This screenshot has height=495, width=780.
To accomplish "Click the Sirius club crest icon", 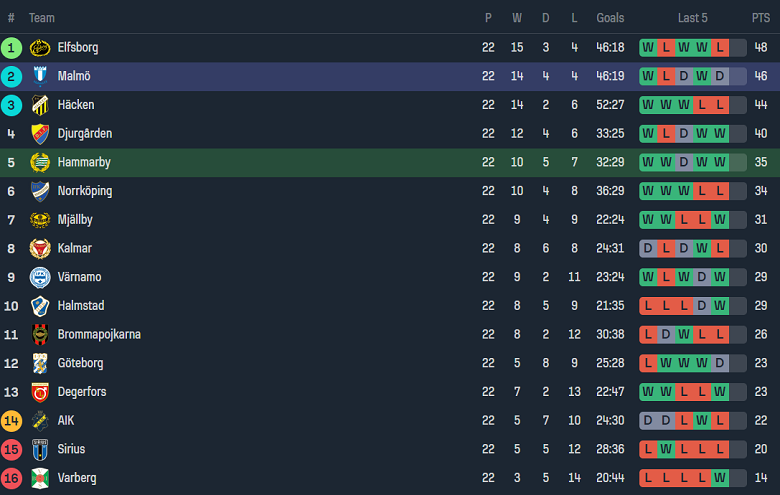I will [x=40, y=449].
